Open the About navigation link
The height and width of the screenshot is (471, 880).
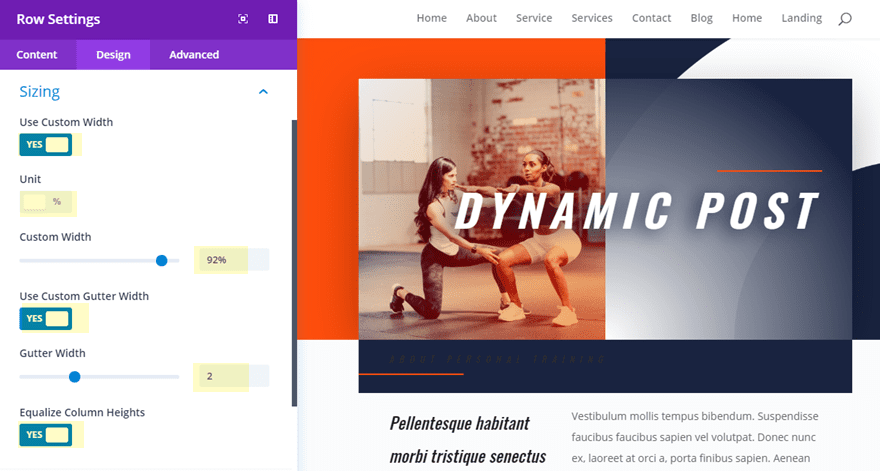481,18
